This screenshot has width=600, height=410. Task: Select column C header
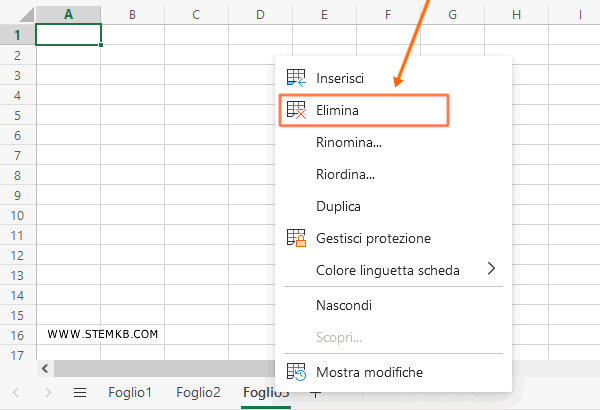[x=196, y=15]
